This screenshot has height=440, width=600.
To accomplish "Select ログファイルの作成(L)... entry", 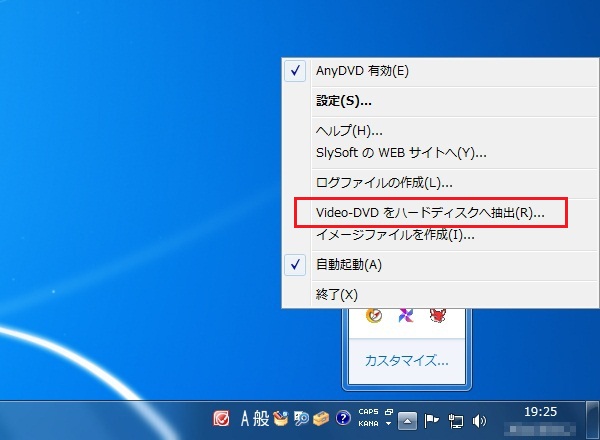I will coord(440,183).
